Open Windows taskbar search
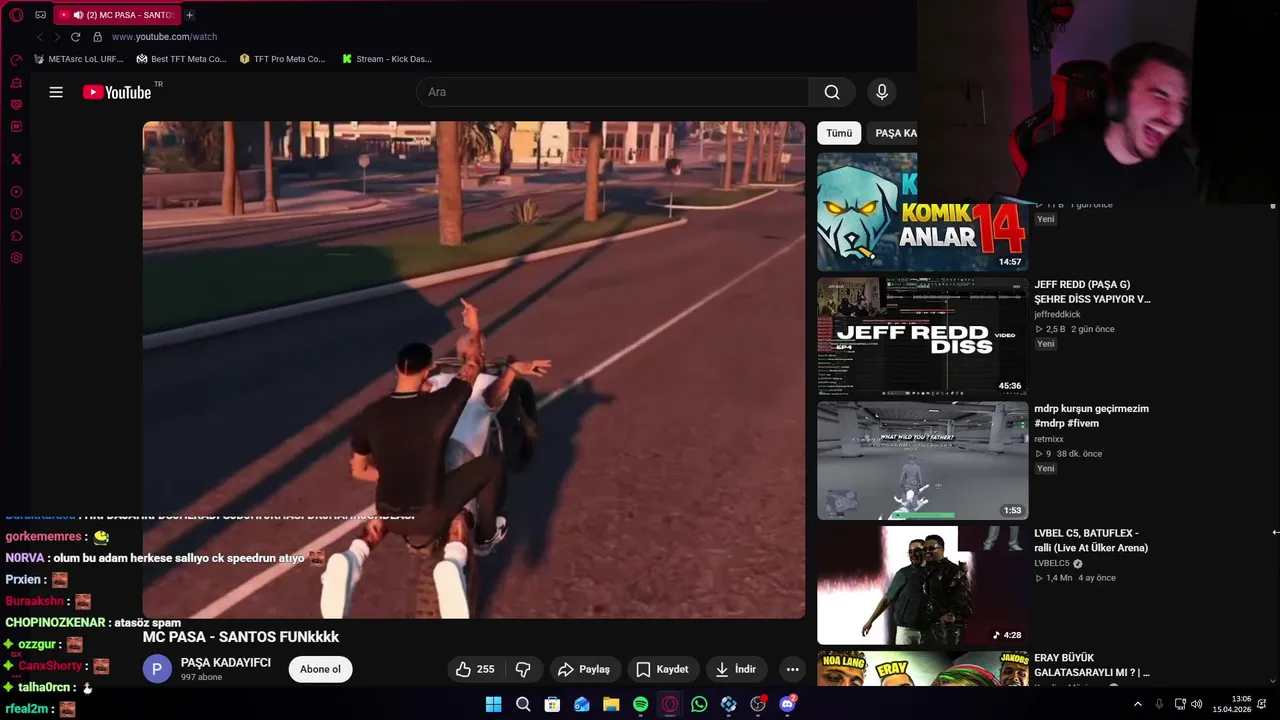Image resolution: width=1280 pixels, height=720 pixels. (x=523, y=704)
